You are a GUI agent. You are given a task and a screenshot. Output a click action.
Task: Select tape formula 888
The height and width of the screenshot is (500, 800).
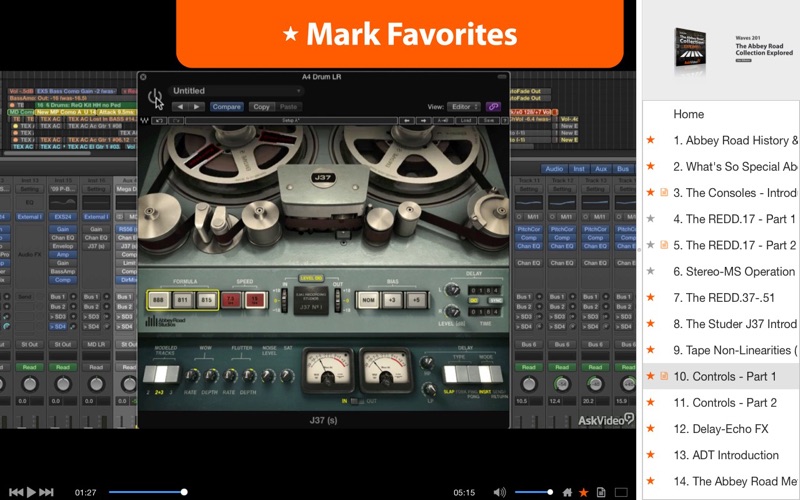pyautogui.click(x=159, y=300)
